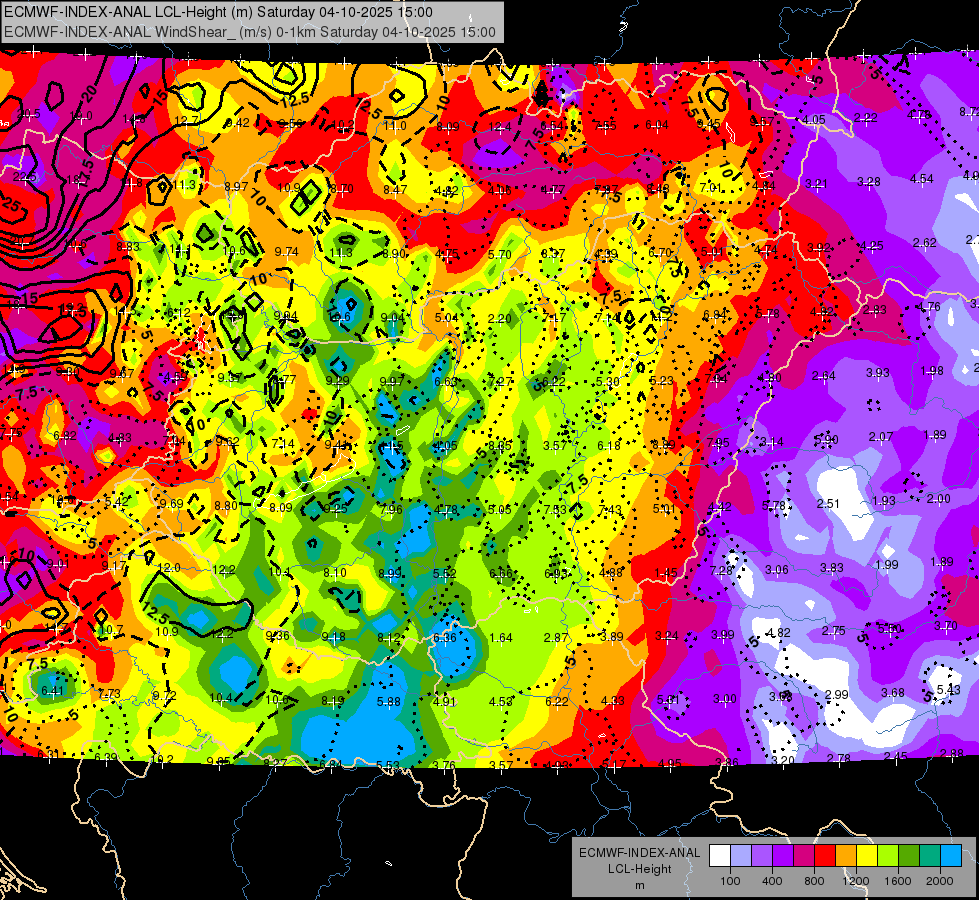The width and height of the screenshot is (979, 900).
Task: Click the grid value 2.51
Action: point(829,503)
